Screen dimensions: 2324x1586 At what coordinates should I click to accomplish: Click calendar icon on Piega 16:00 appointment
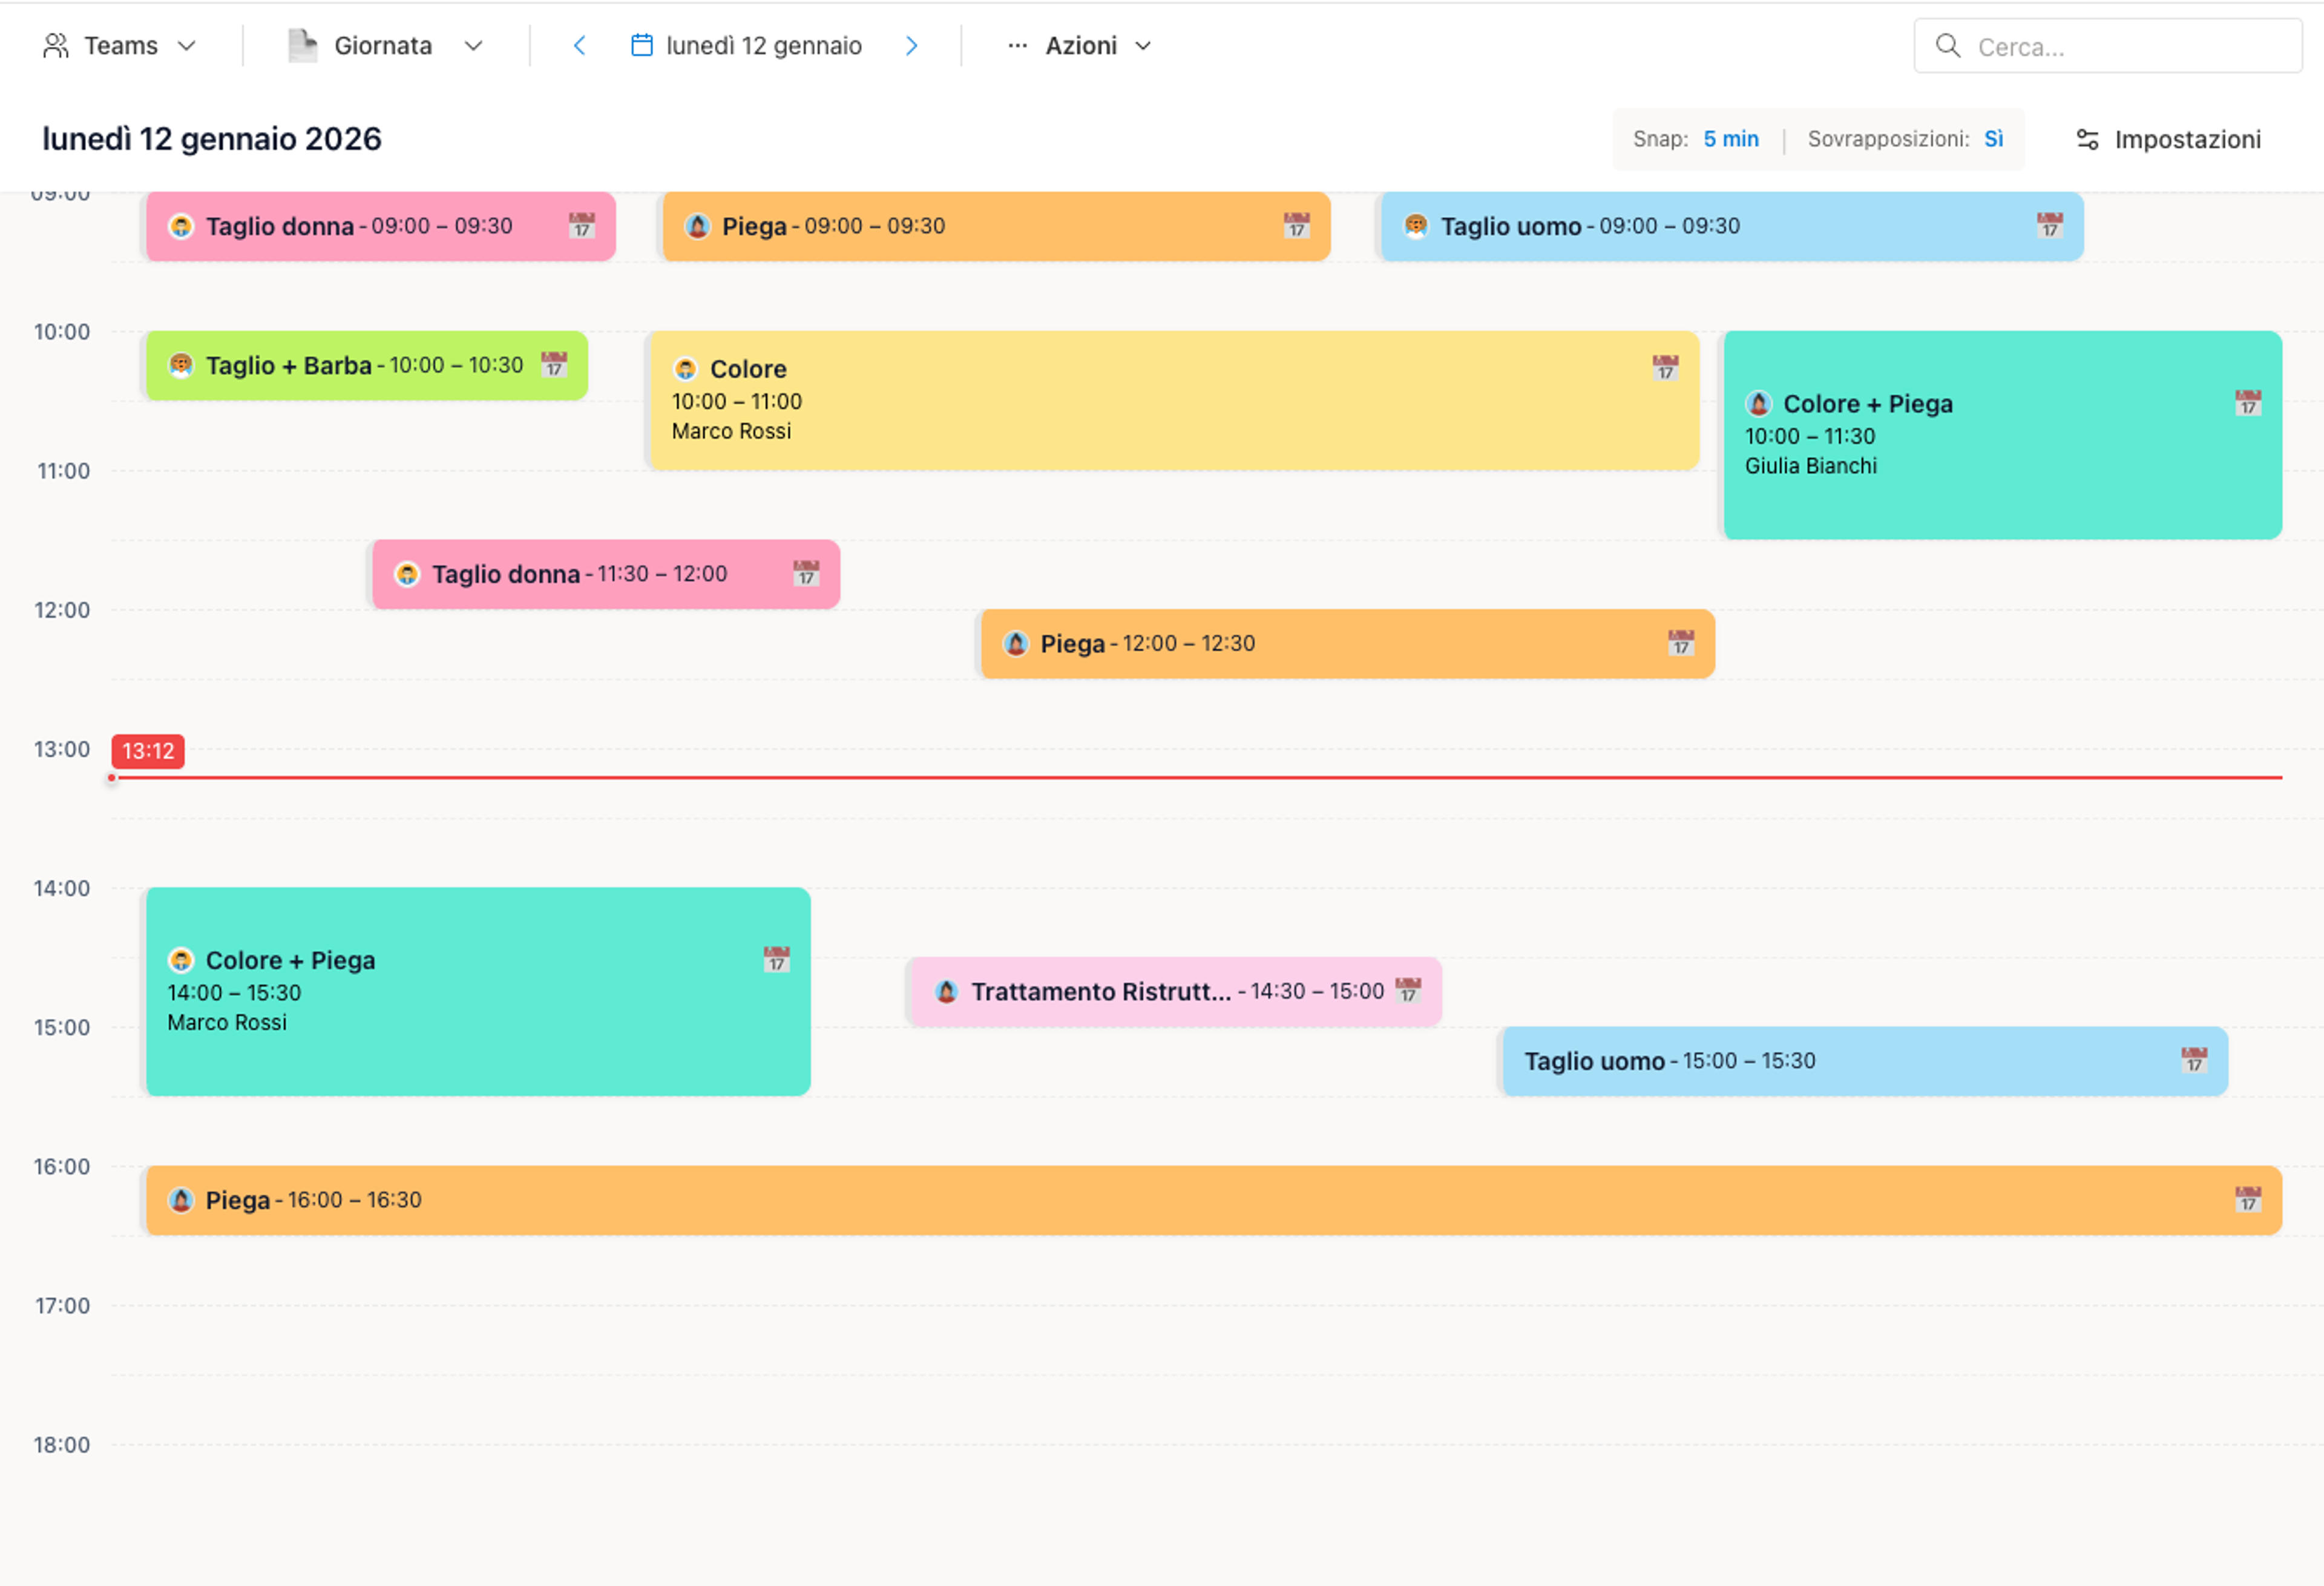tap(2248, 1199)
